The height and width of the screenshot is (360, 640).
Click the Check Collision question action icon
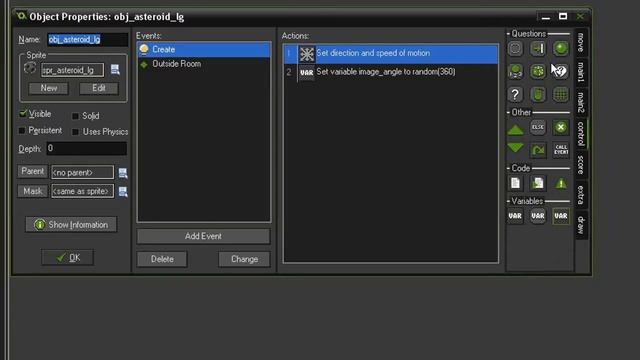(x=538, y=49)
